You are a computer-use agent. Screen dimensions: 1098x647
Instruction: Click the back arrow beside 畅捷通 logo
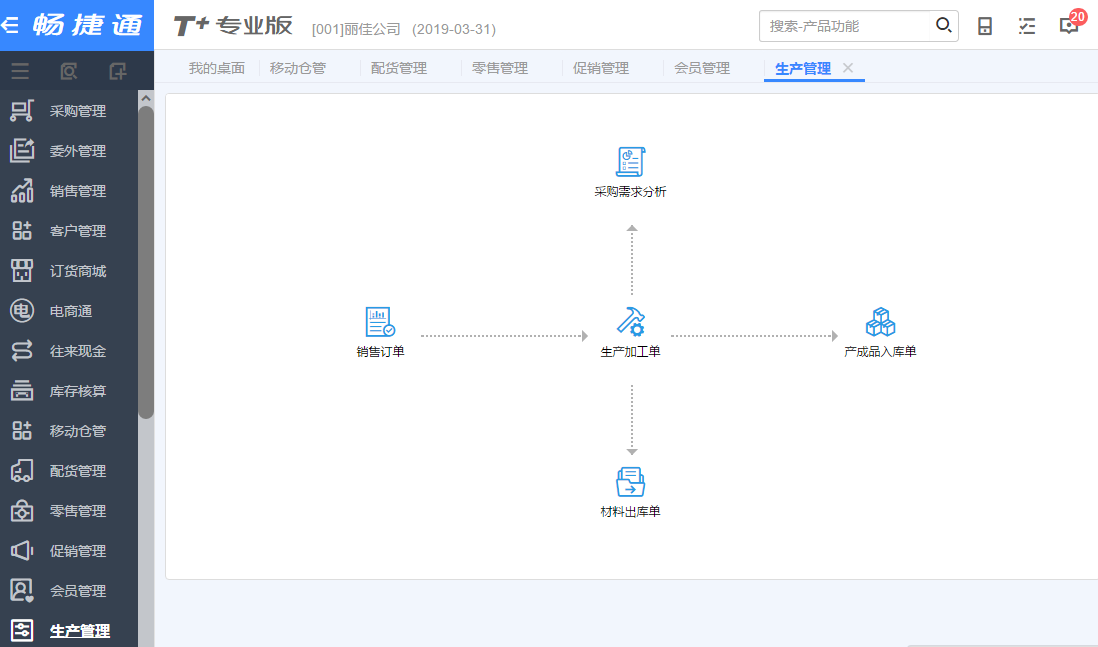point(10,26)
